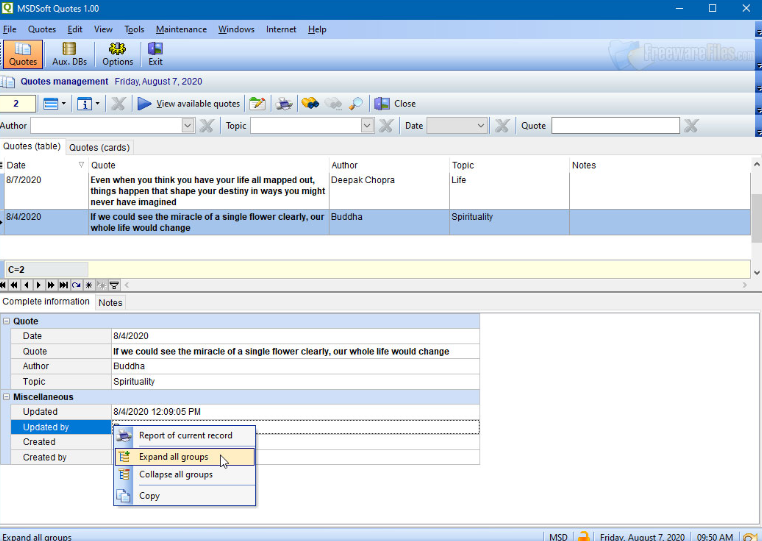Clear the Date filter with its X
Viewport: 762px width, 541px height.
pyautogui.click(x=502, y=126)
